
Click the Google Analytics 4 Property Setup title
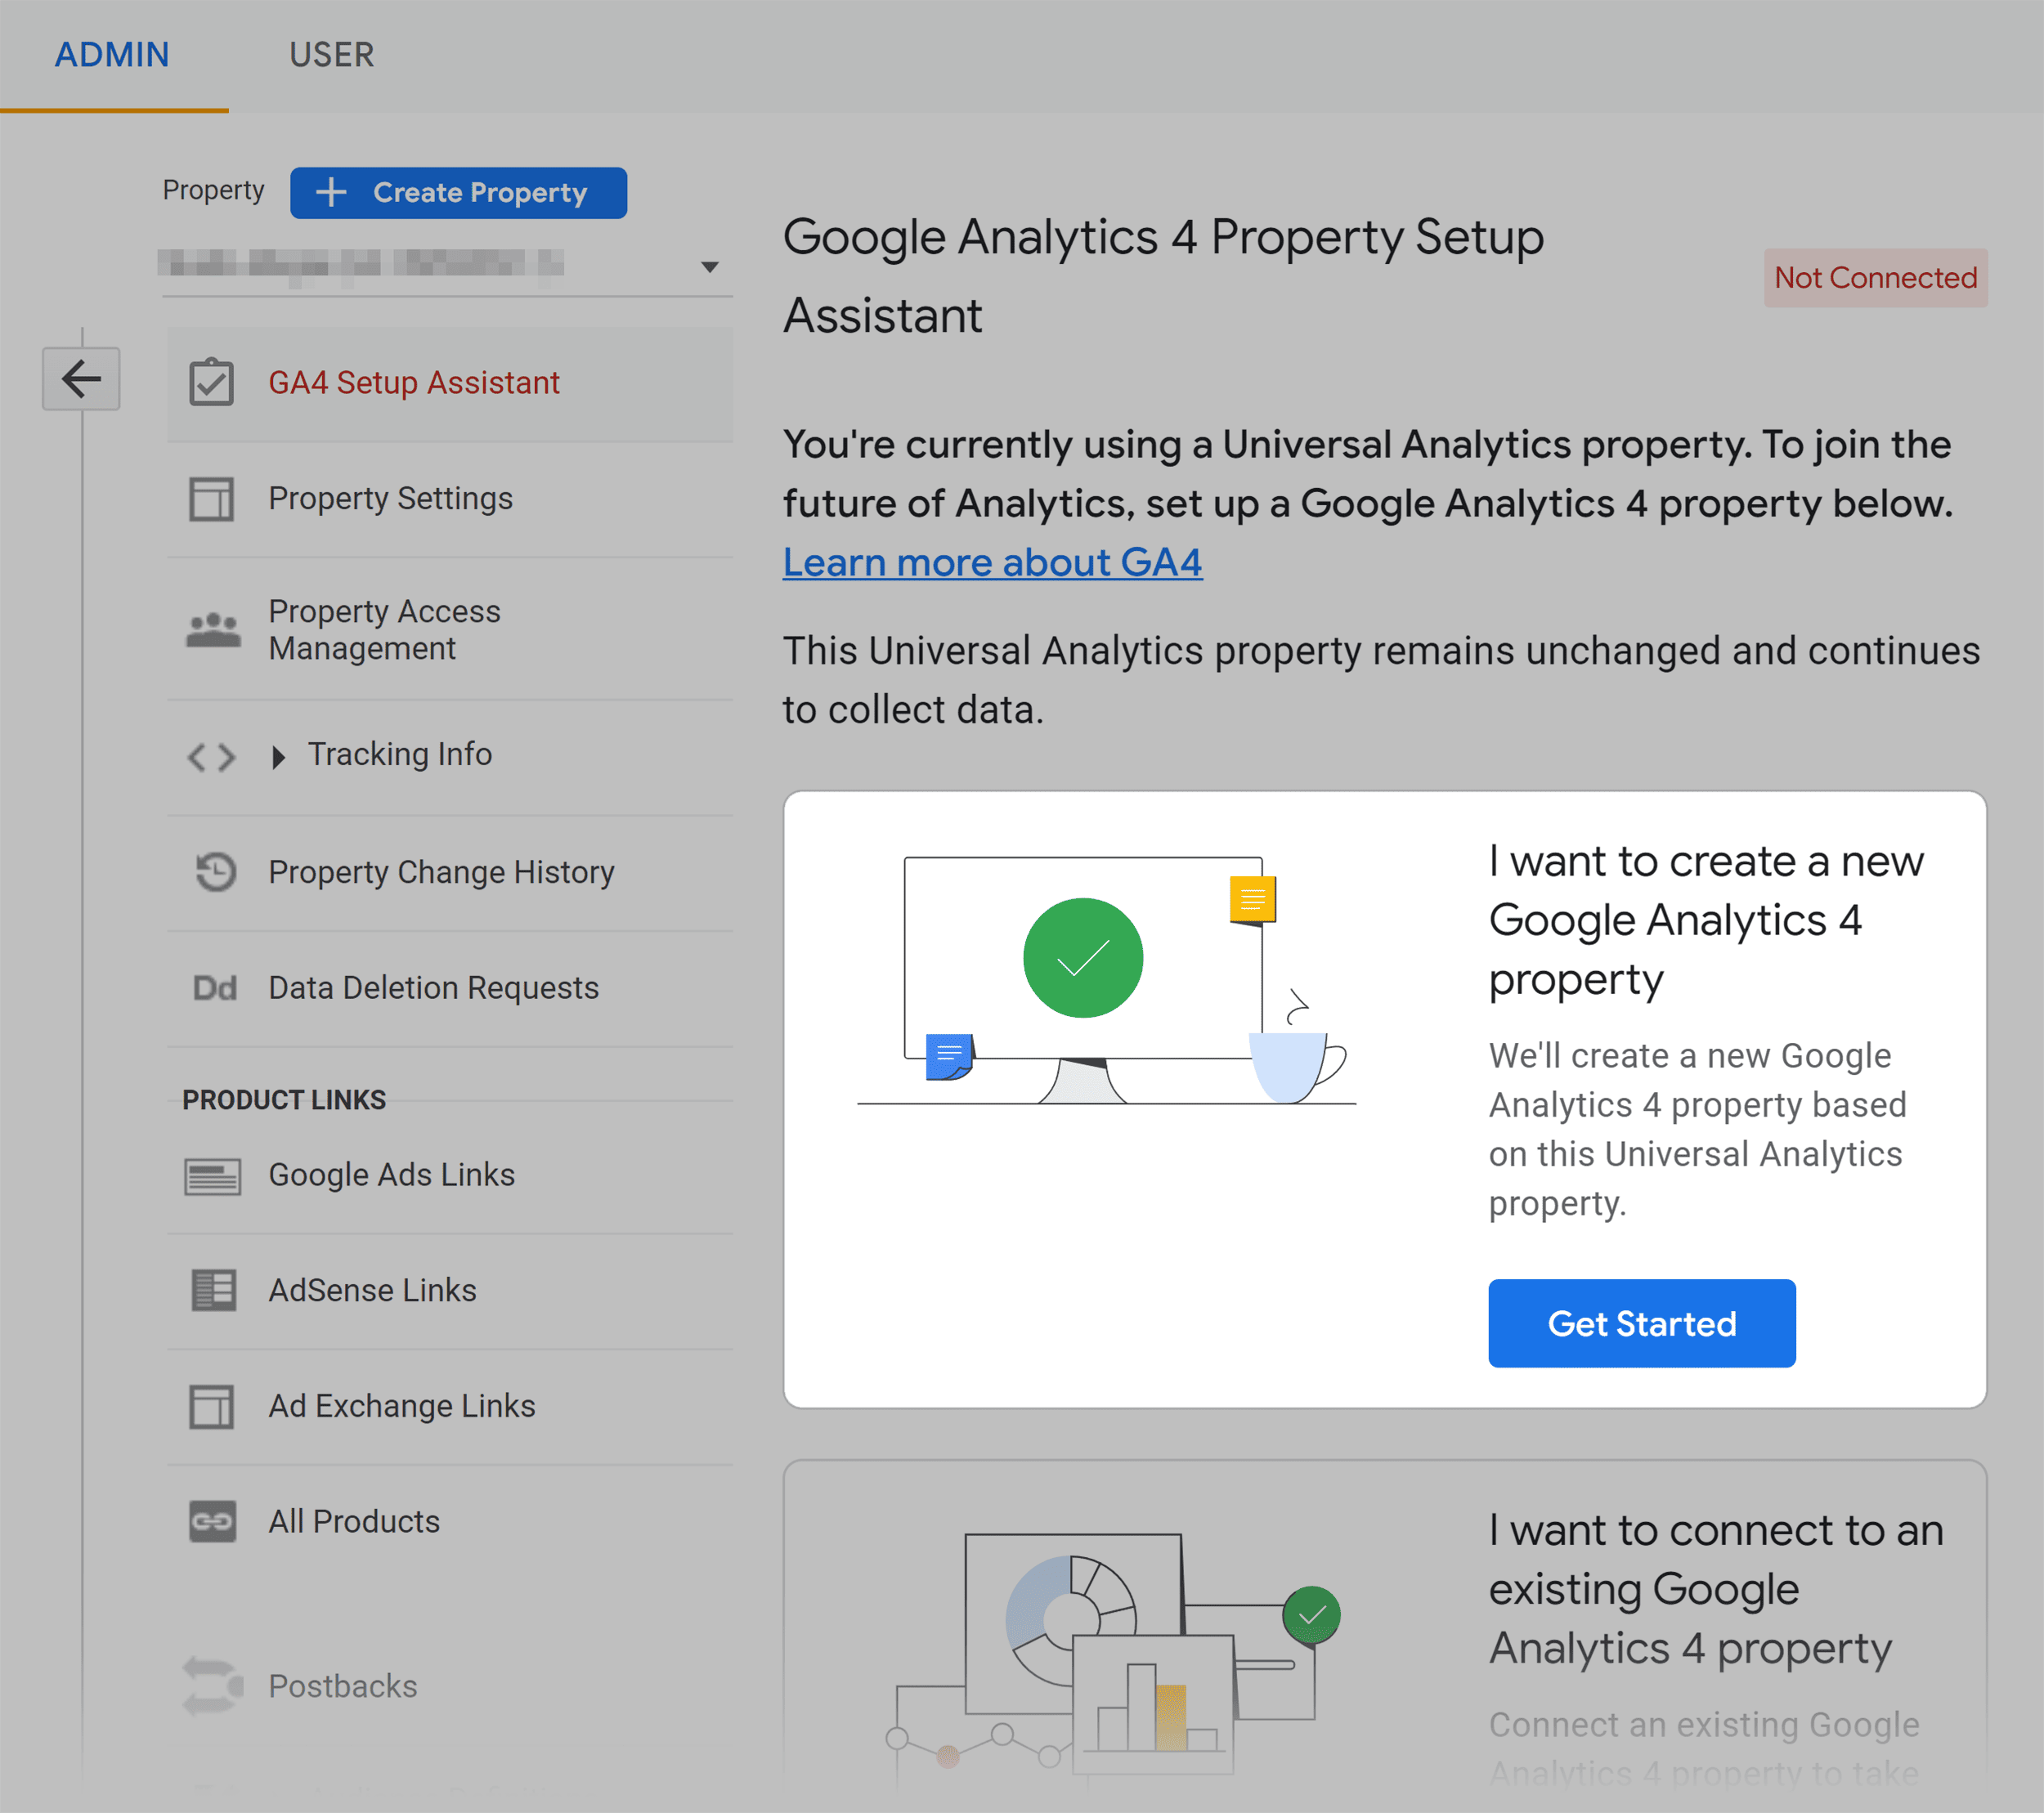coord(1163,276)
